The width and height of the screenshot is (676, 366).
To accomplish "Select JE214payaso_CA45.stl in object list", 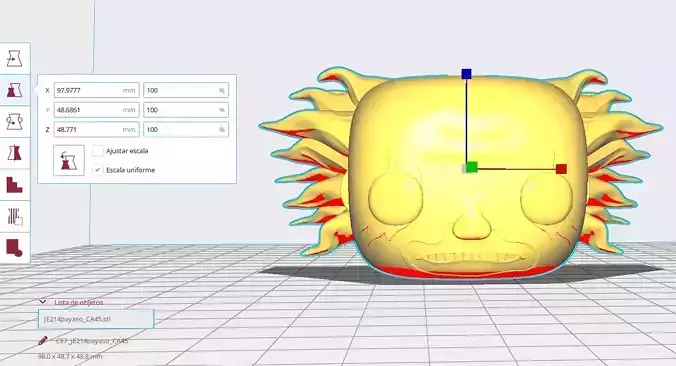I will tap(96, 319).
